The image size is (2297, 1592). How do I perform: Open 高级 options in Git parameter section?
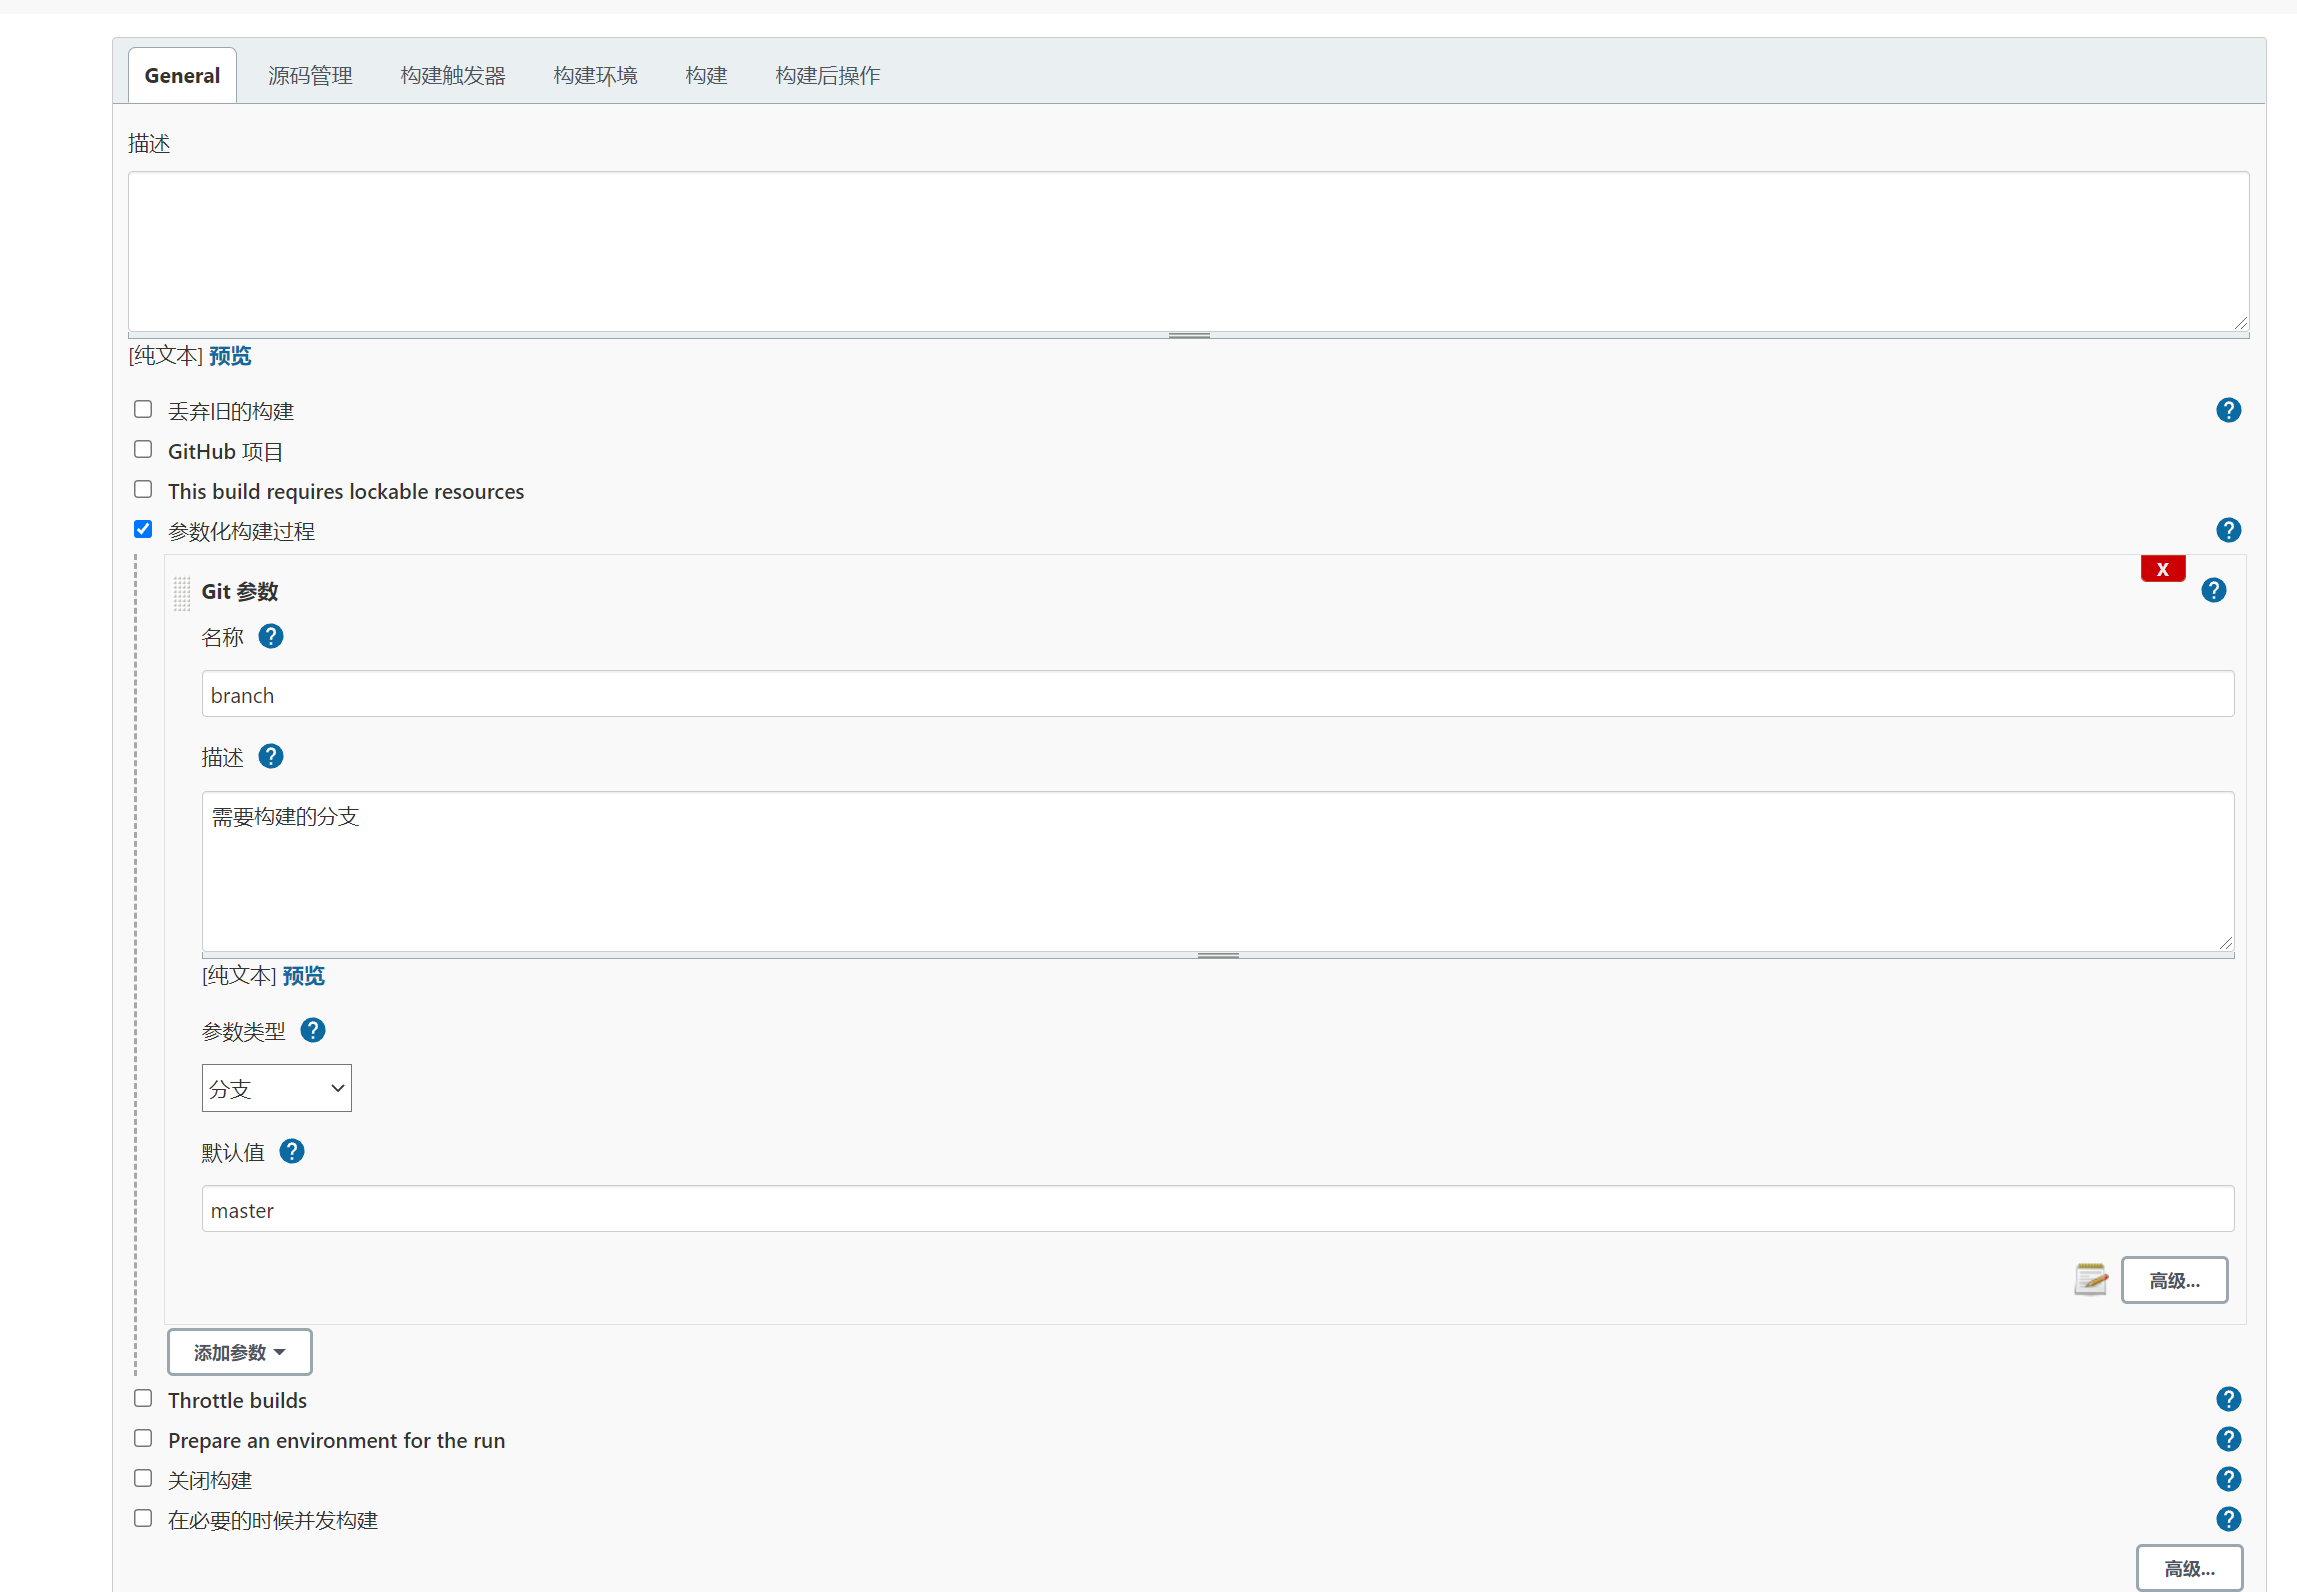(x=2174, y=1280)
